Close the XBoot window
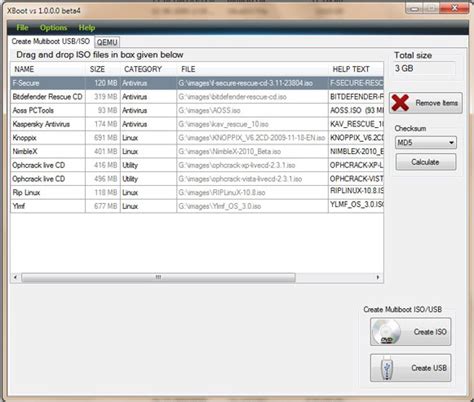Screen dimensions: 474x402 click(455, 8)
